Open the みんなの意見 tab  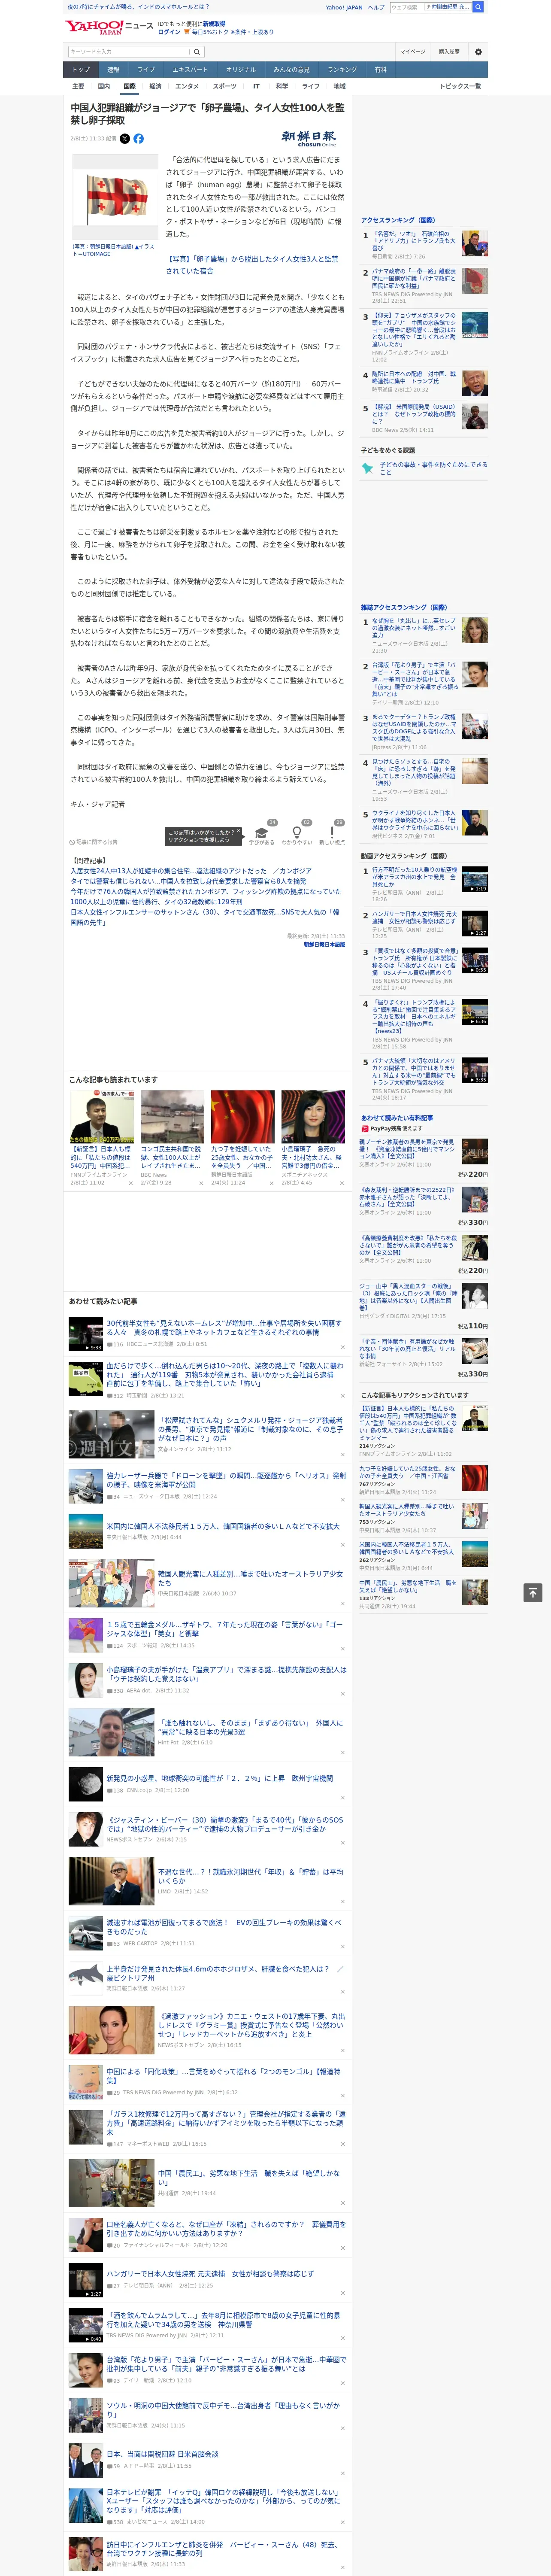[x=292, y=70]
